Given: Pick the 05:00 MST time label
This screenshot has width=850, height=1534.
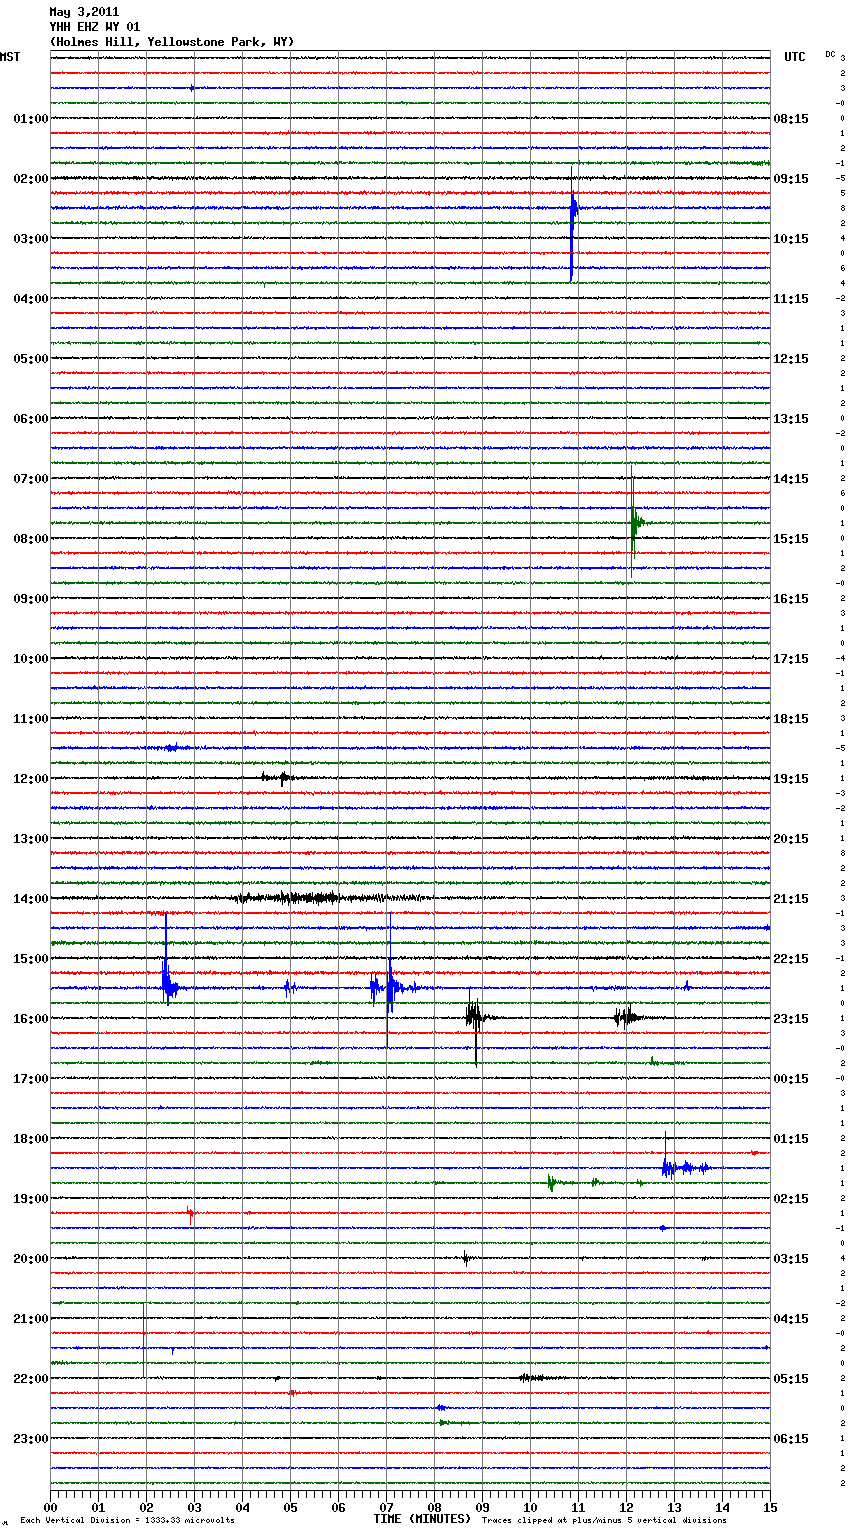Looking at the screenshot, I should [31, 359].
